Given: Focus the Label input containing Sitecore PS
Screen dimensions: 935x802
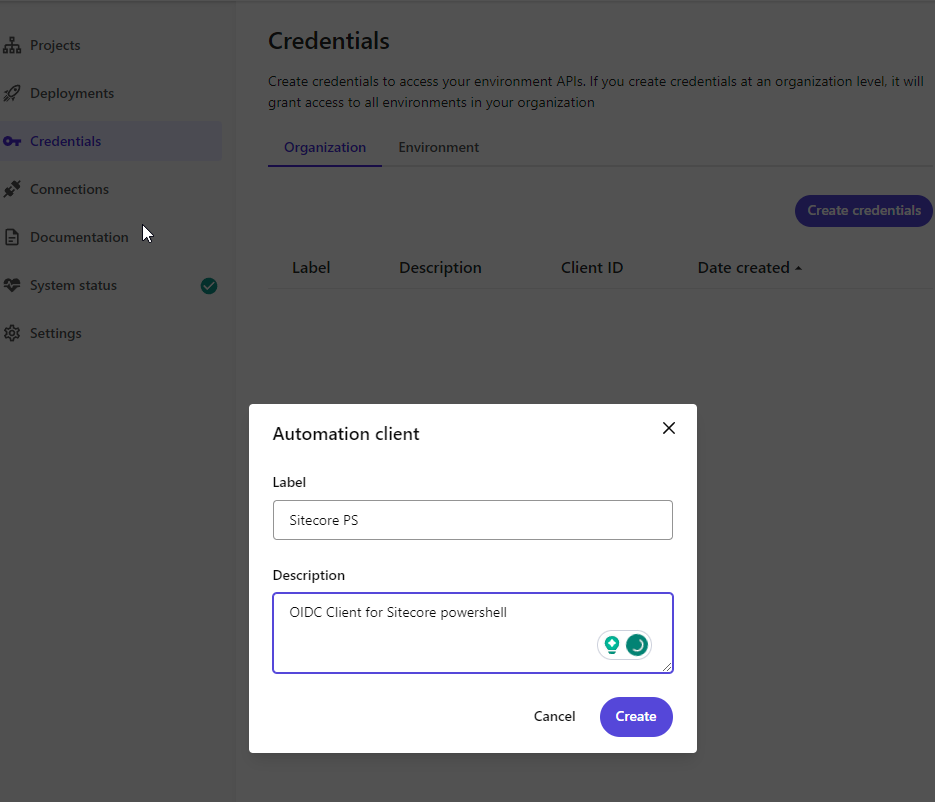Looking at the screenshot, I should coord(472,520).
